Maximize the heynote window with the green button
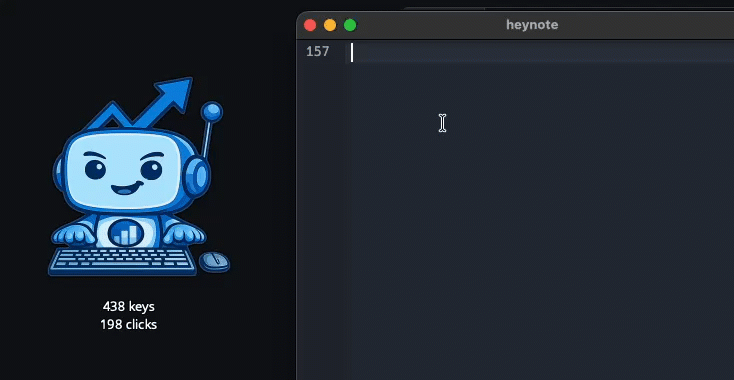The height and width of the screenshot is (380, 734). pos(350,25)
